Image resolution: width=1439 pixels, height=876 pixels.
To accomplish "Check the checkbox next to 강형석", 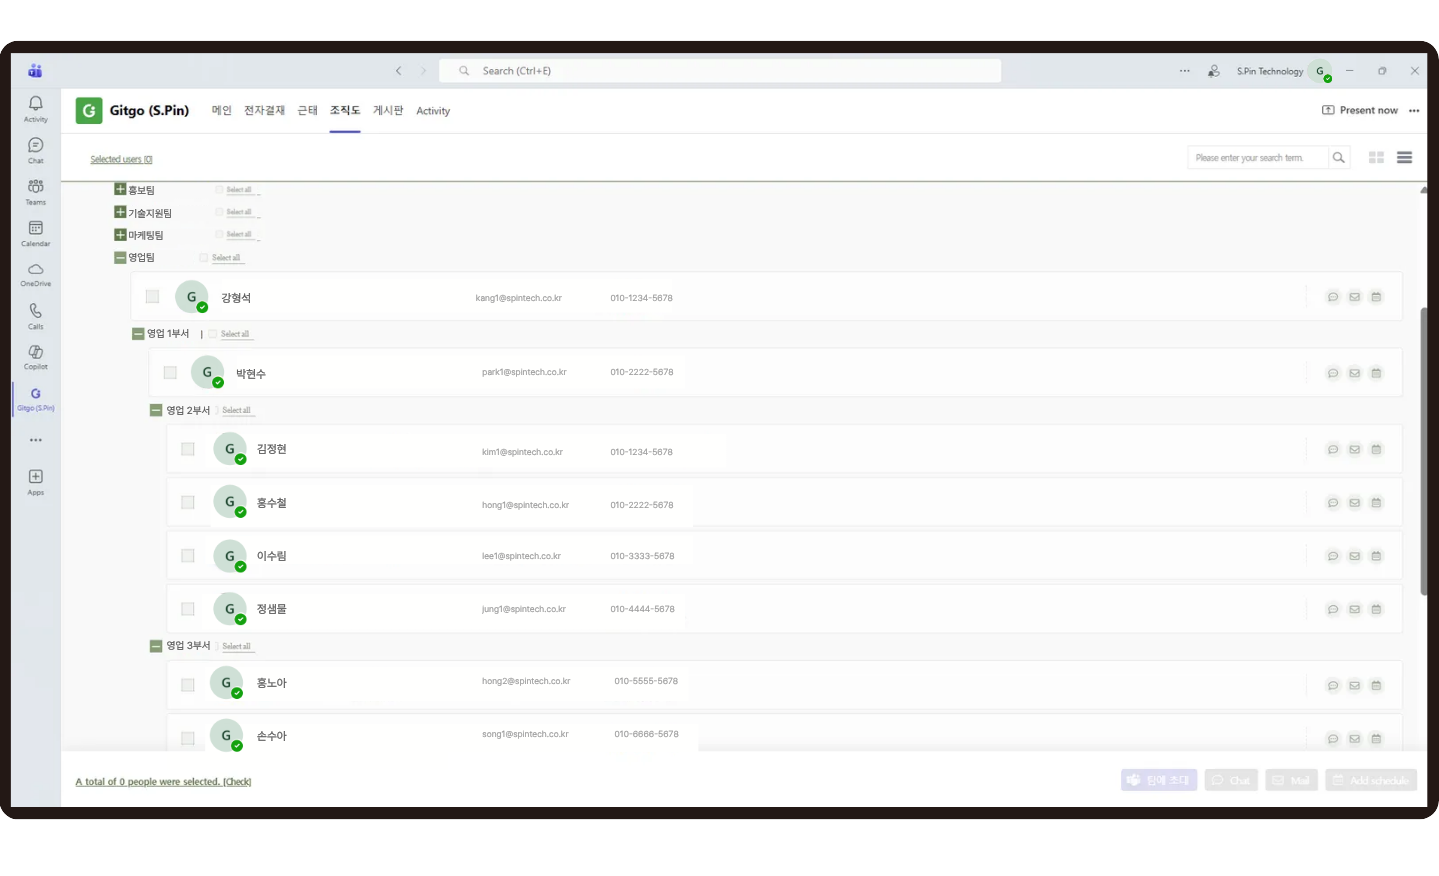I will pos(152,296).
